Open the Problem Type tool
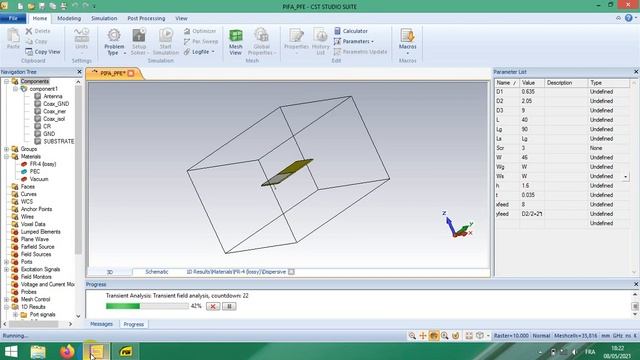Screen dimensions: 640x360 (114, 41)
